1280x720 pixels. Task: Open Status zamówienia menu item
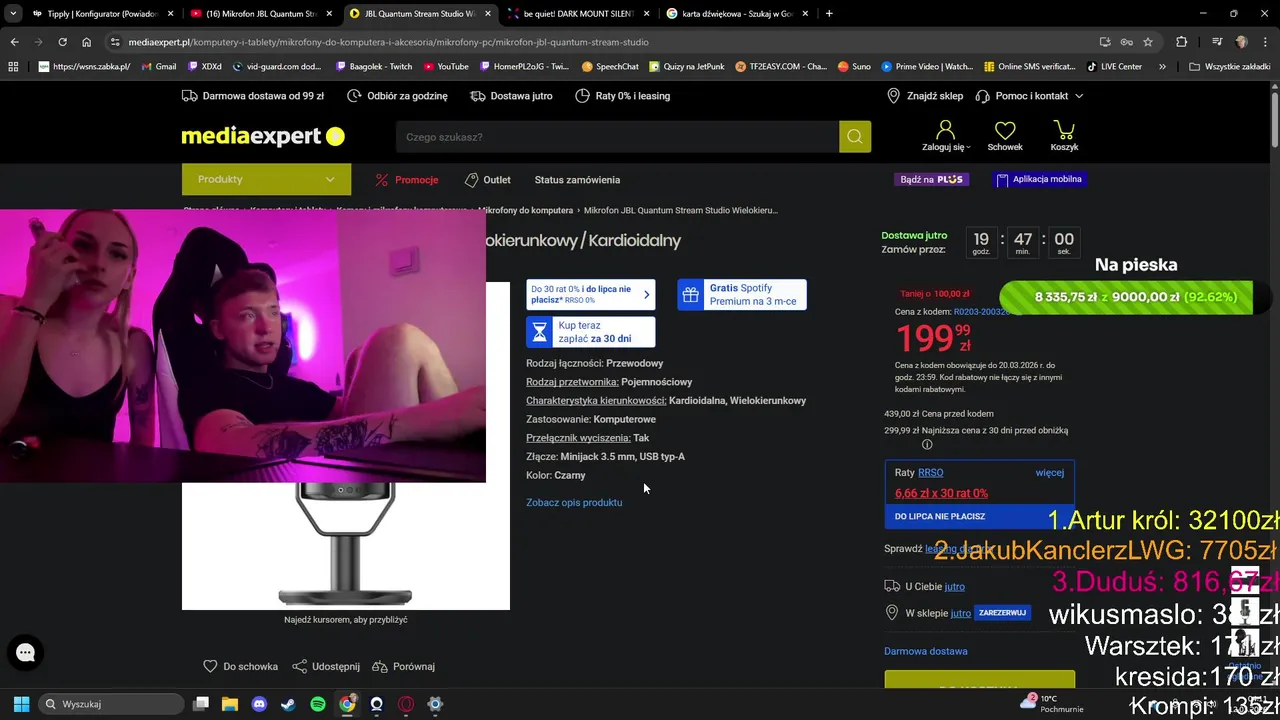click(x=577, y=180)
